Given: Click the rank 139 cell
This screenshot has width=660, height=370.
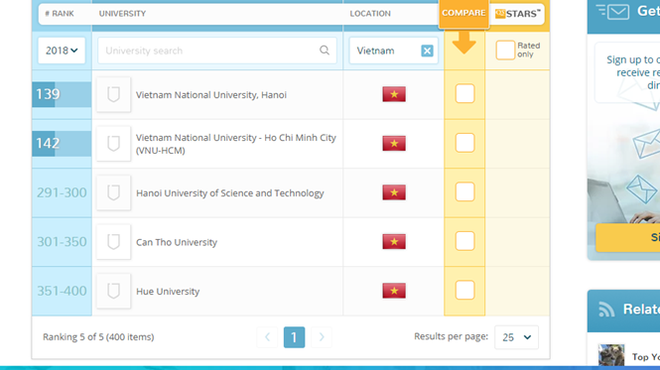Looking at the screenshot, I should (61, 94).
